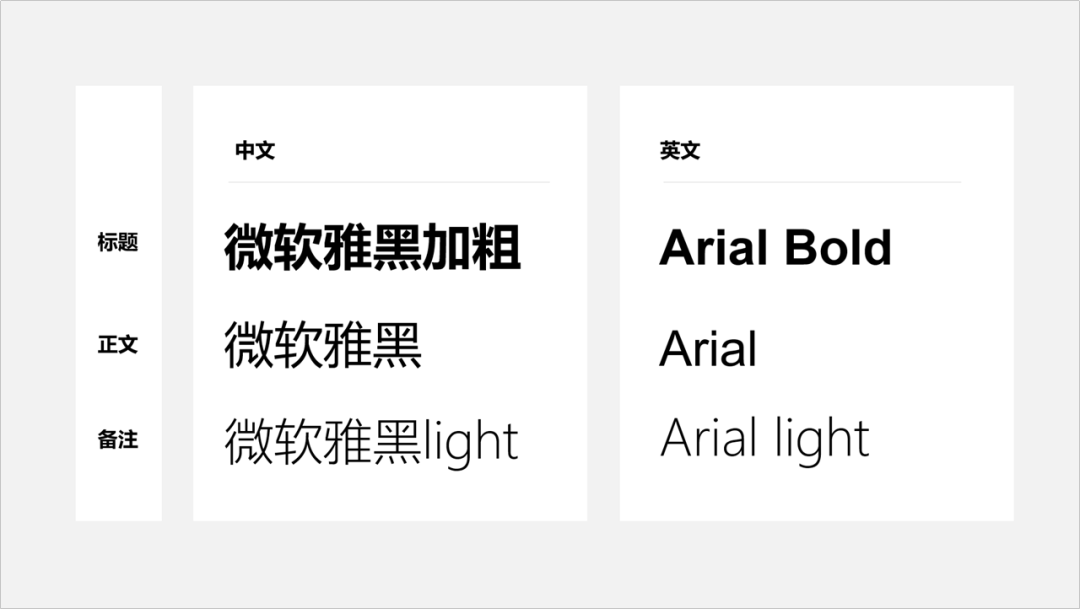Click the word Bold in Arial Bold
The width and height of the screenshot is (1080, 609).
pyautogui.click(x=838, y=247)
